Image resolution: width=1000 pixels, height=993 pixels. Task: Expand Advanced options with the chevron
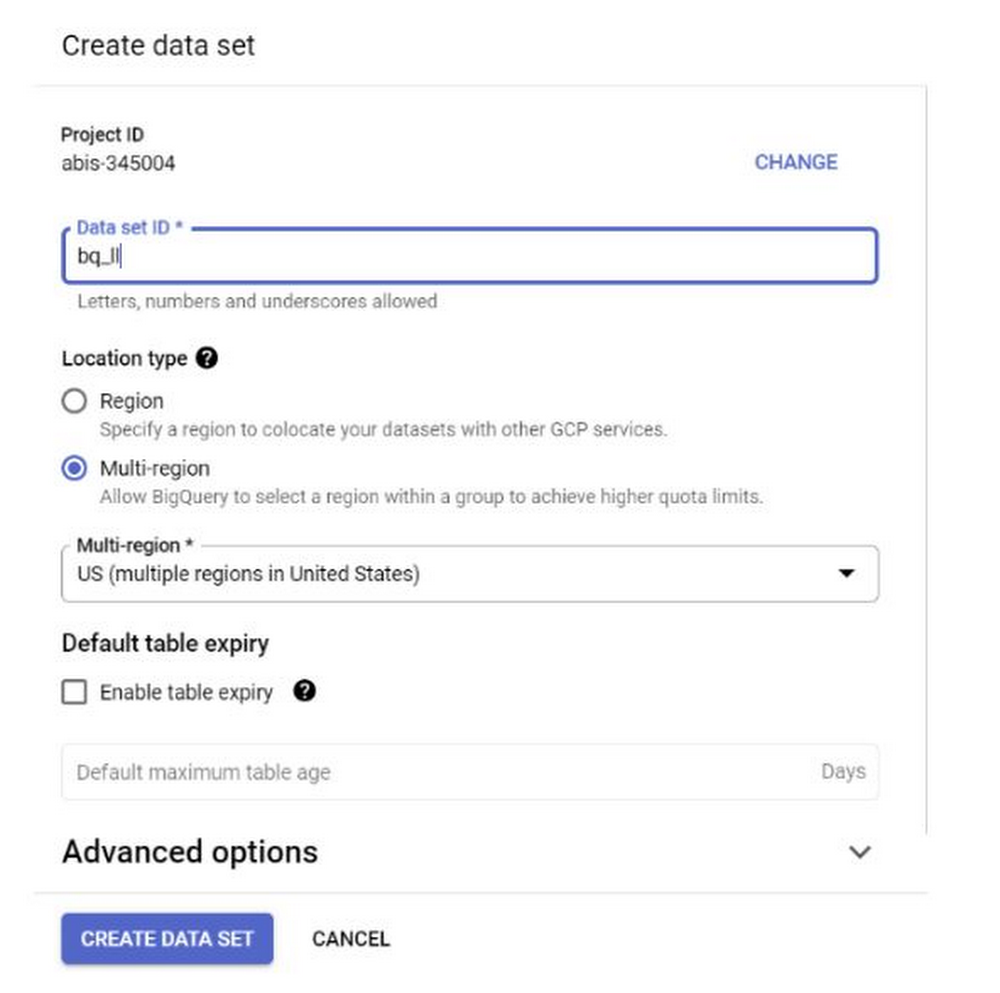(859, 852)
